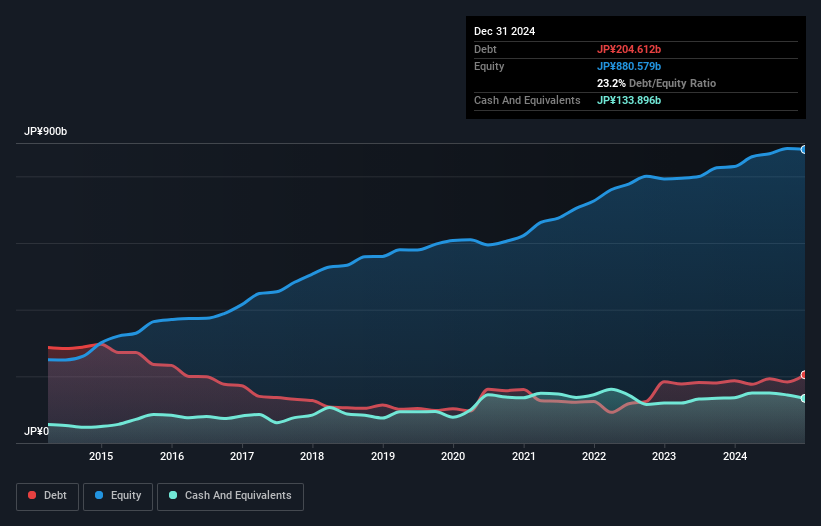Image resolution: width=821 pixels, height=526 pixels.
Task: Click the 2020 axis label
Action: 453,456
